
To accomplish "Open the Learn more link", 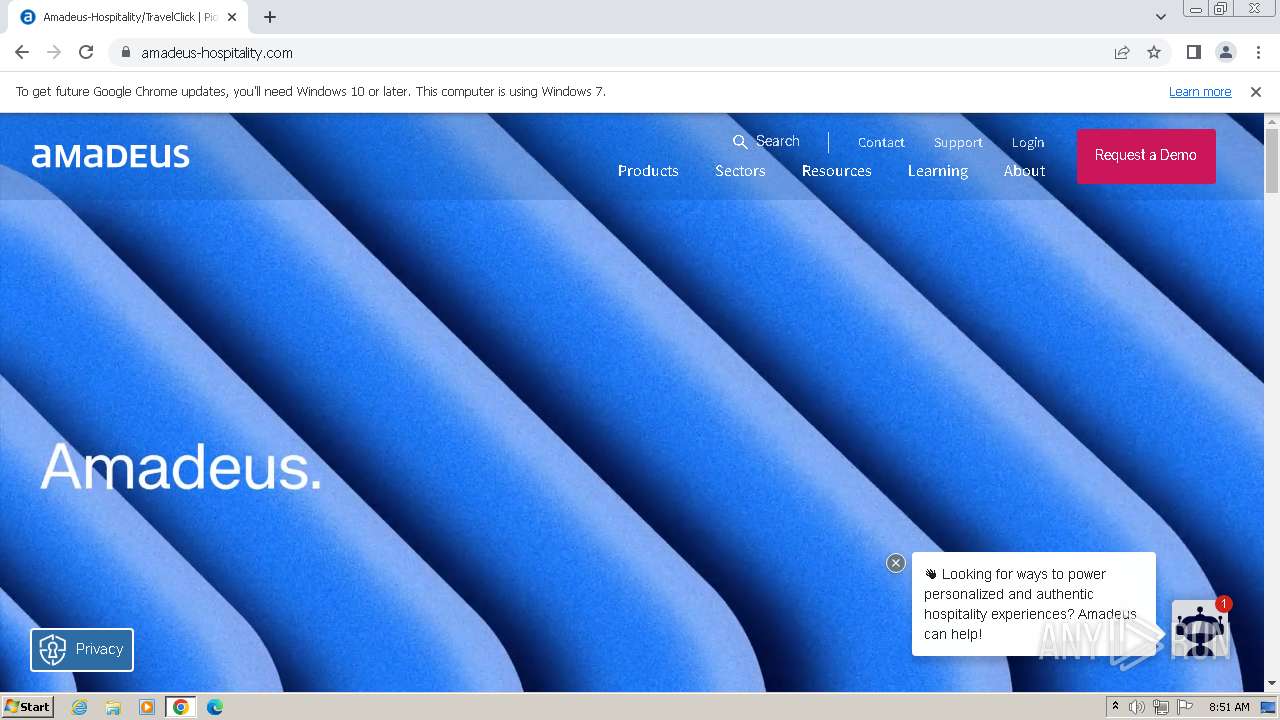I will (x=1200, y=92).
